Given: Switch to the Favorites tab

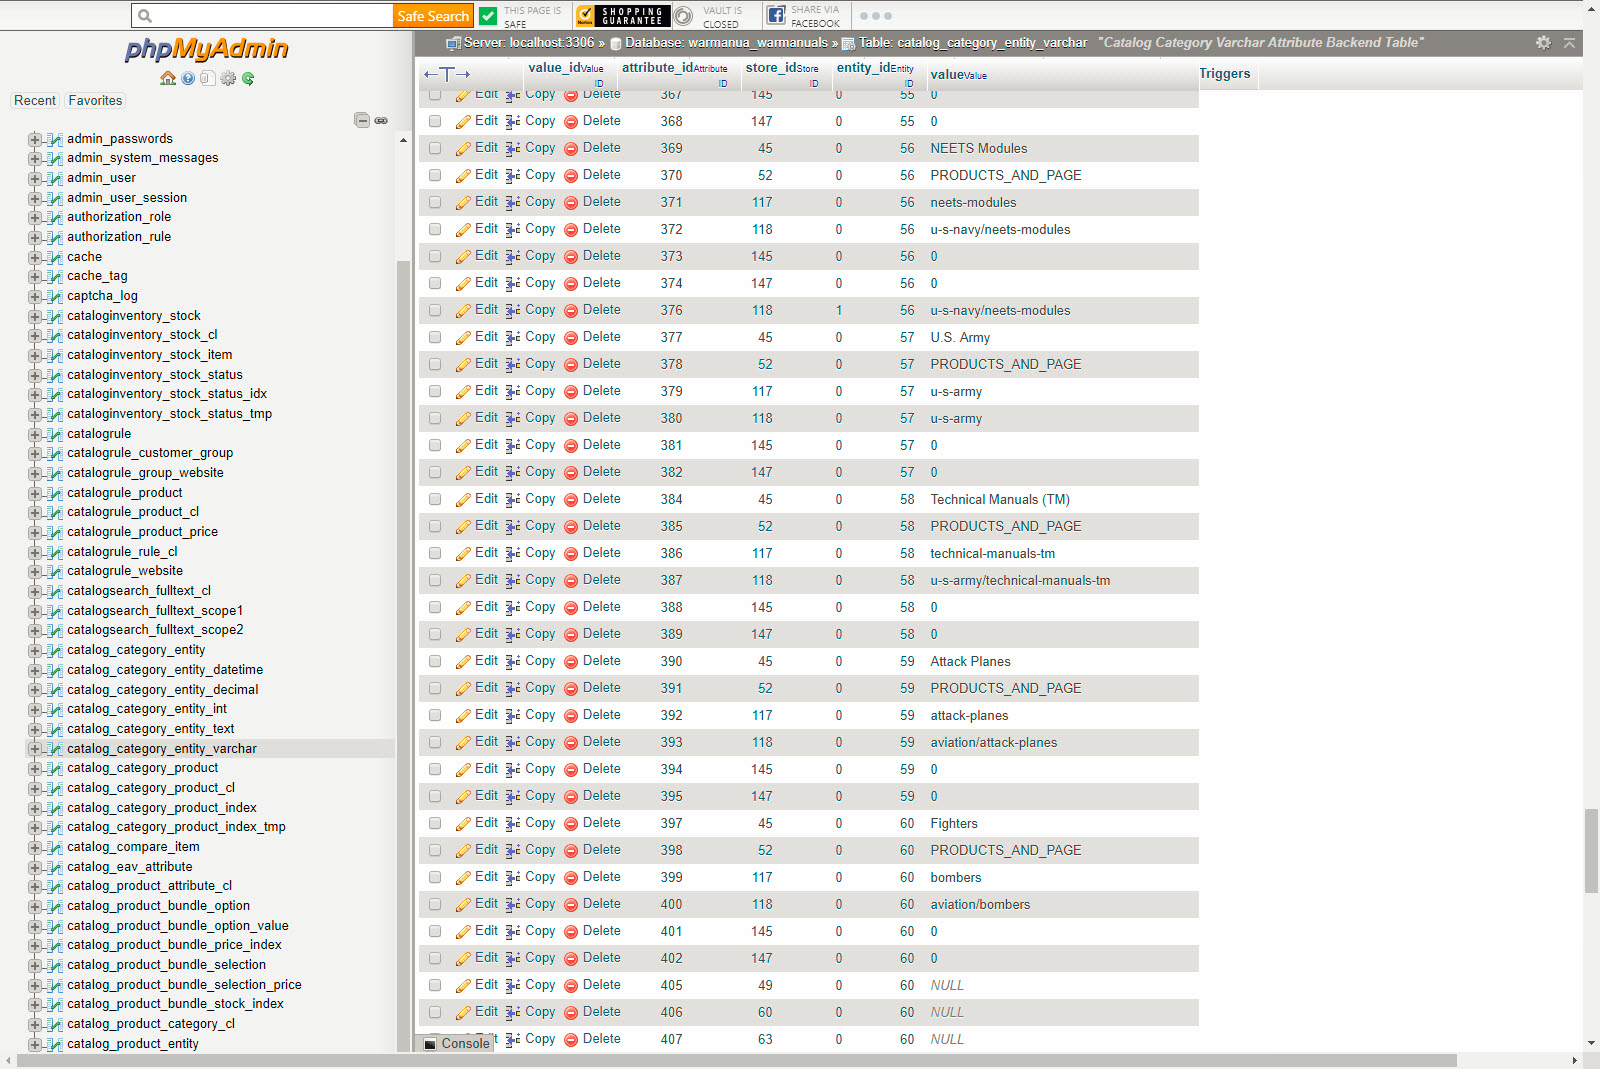Looking at the screenshot, I should (x=95, y=101).
